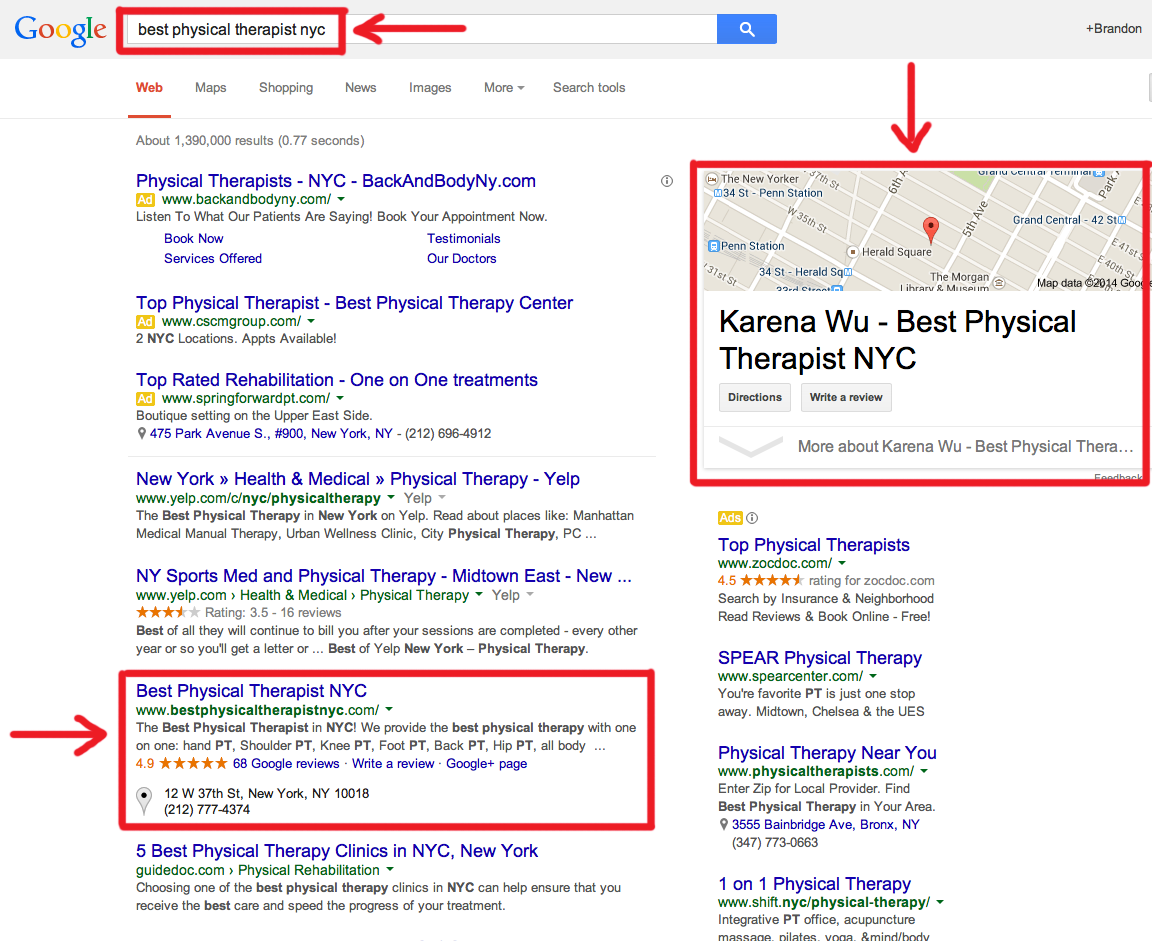Viewport: 1152px width, 941px height.
Task: Expand the yelp.com/c/nyc/physicaltherapy dropdown arrow
Action: (x=391, y=498)
